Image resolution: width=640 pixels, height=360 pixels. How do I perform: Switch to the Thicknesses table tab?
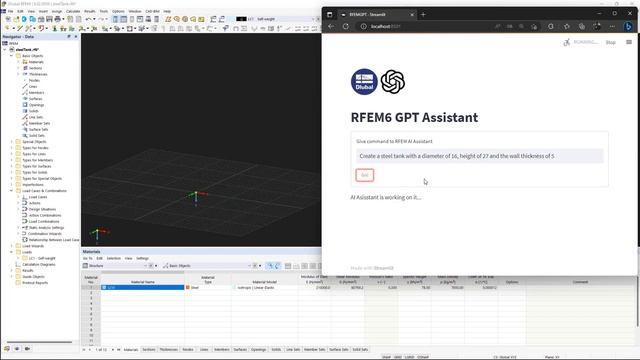point(169,350)
